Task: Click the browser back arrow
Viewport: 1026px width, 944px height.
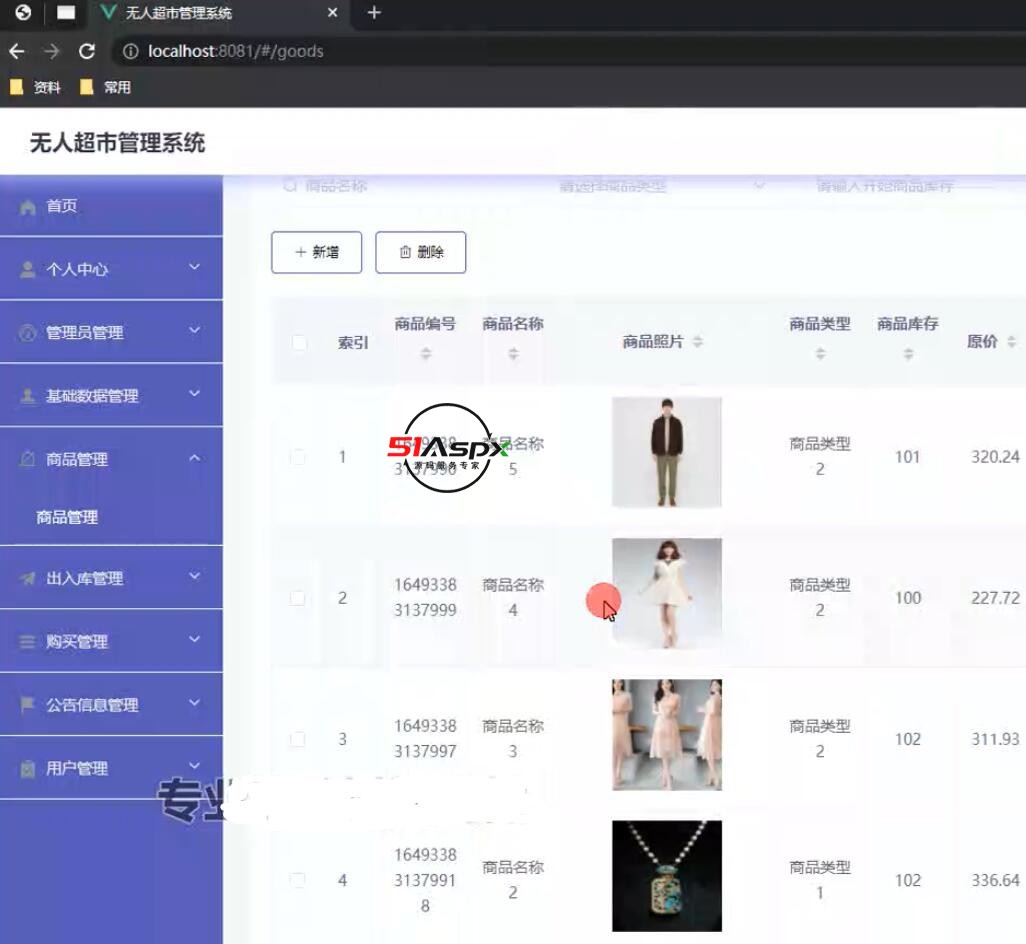Action: (16, 51)
